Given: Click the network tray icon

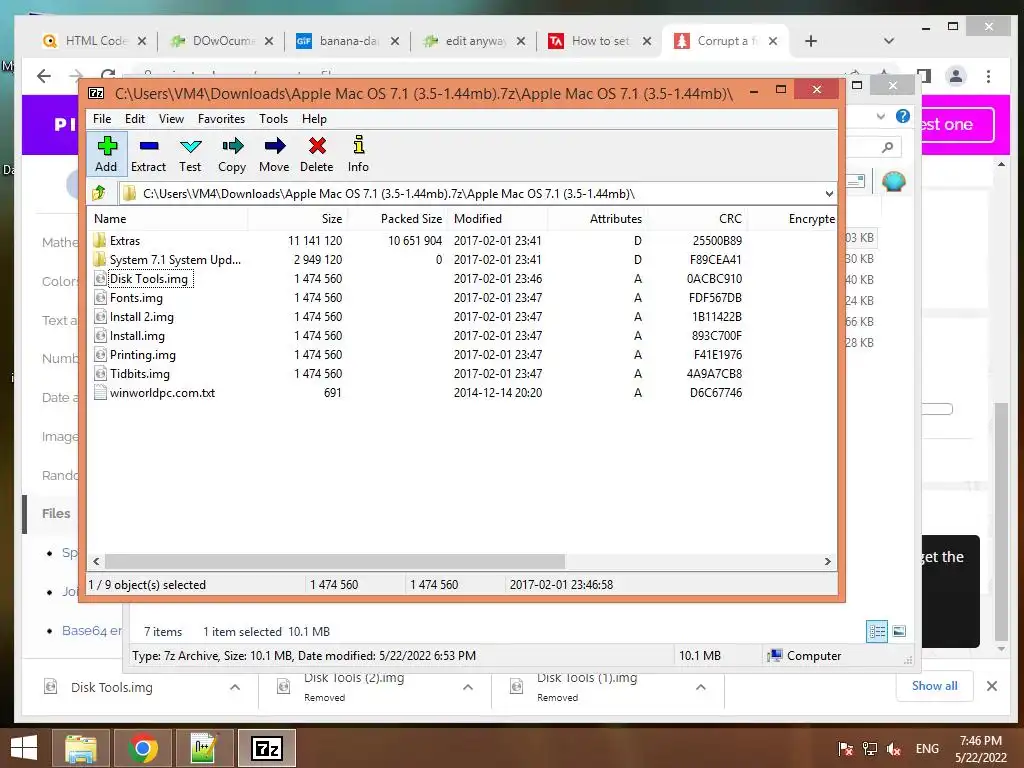Looking at the screenshot, I should [869, 748].
